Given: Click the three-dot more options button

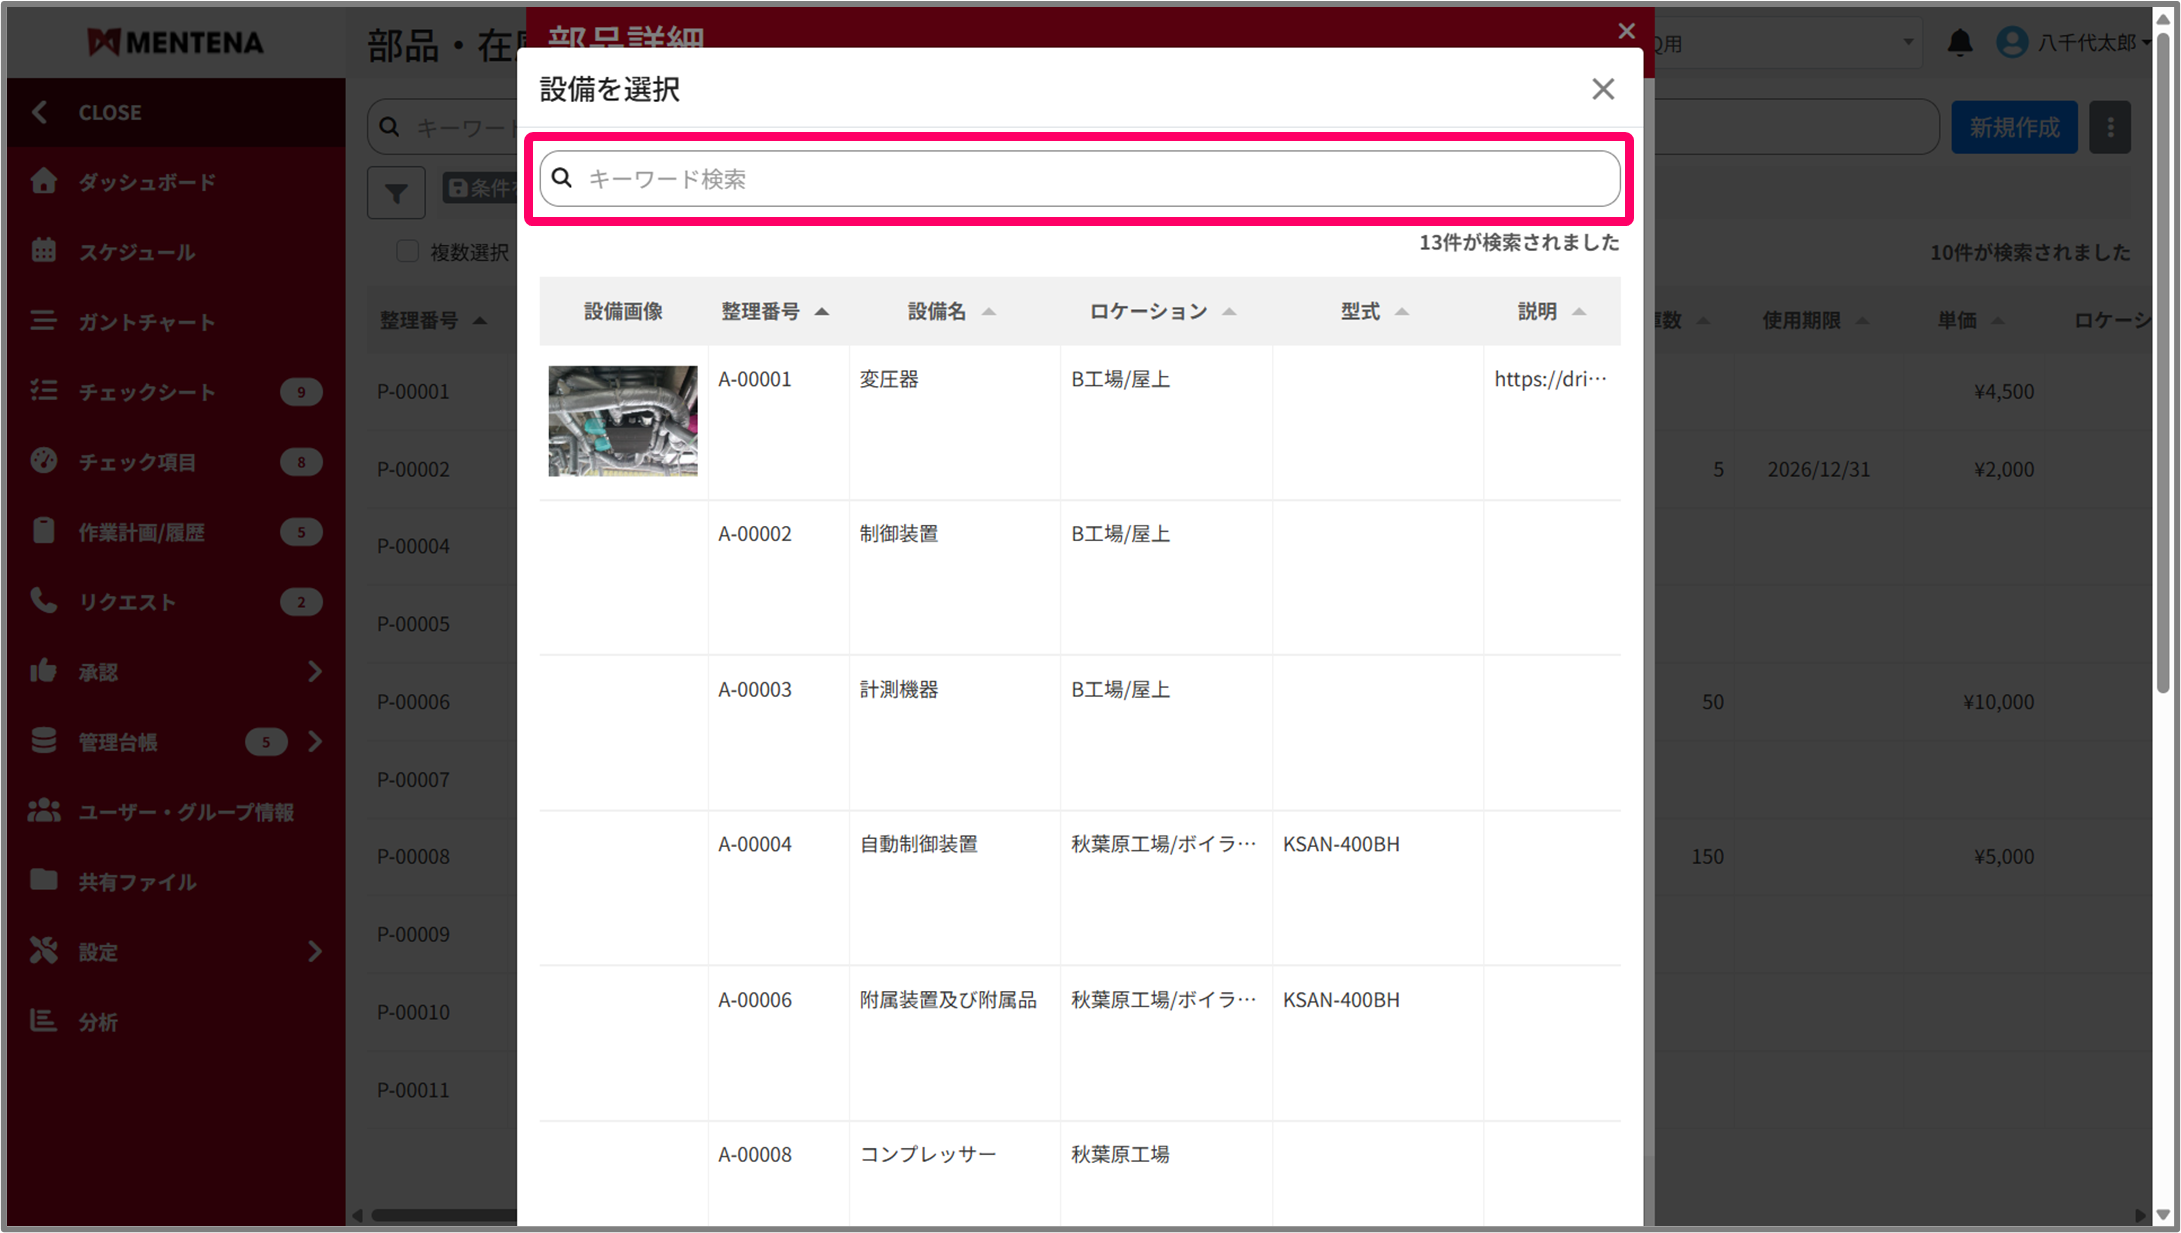Looking at the screenshot, I should (x=2110, y=128).
